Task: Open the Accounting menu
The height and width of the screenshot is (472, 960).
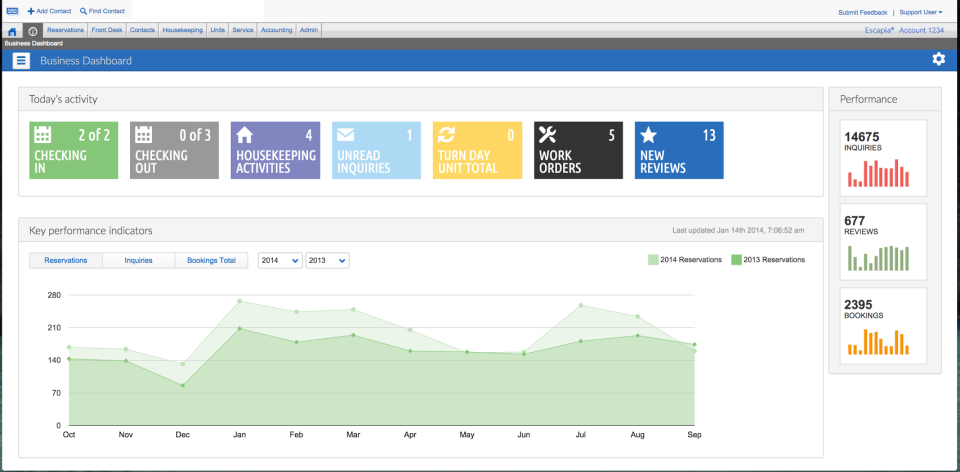Action: (277, 30)
